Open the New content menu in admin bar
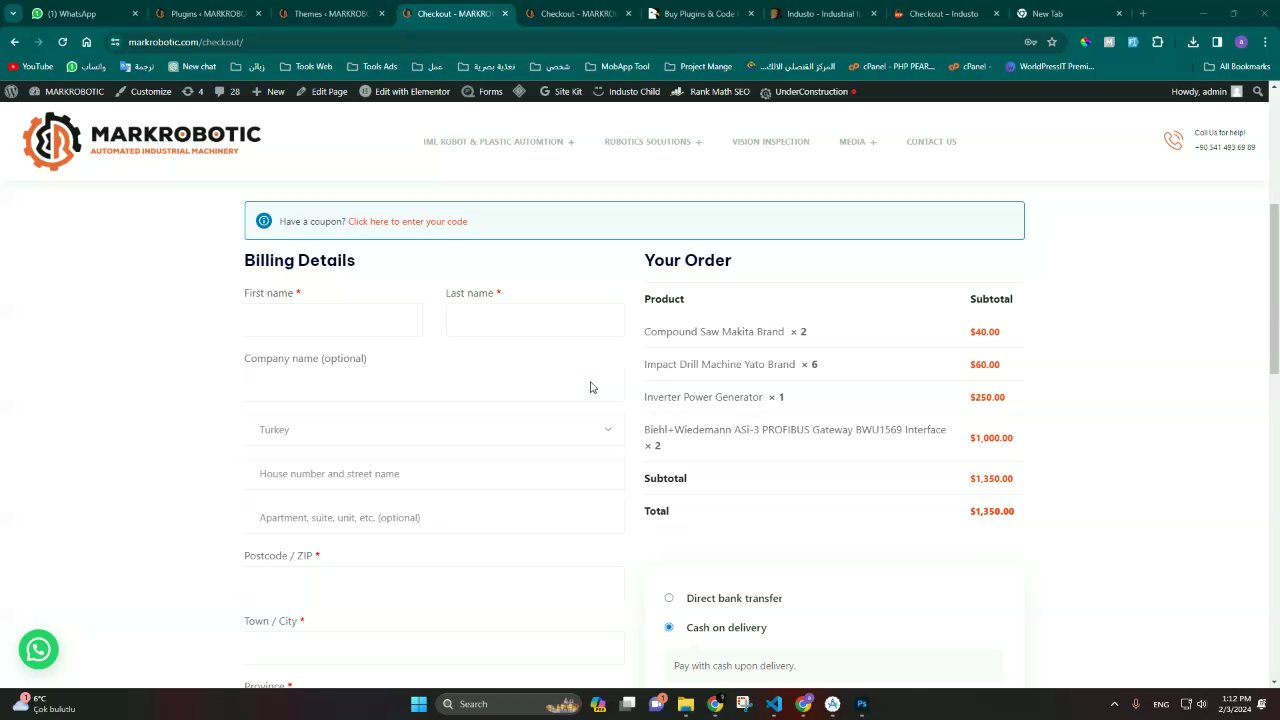 point(268,91)
